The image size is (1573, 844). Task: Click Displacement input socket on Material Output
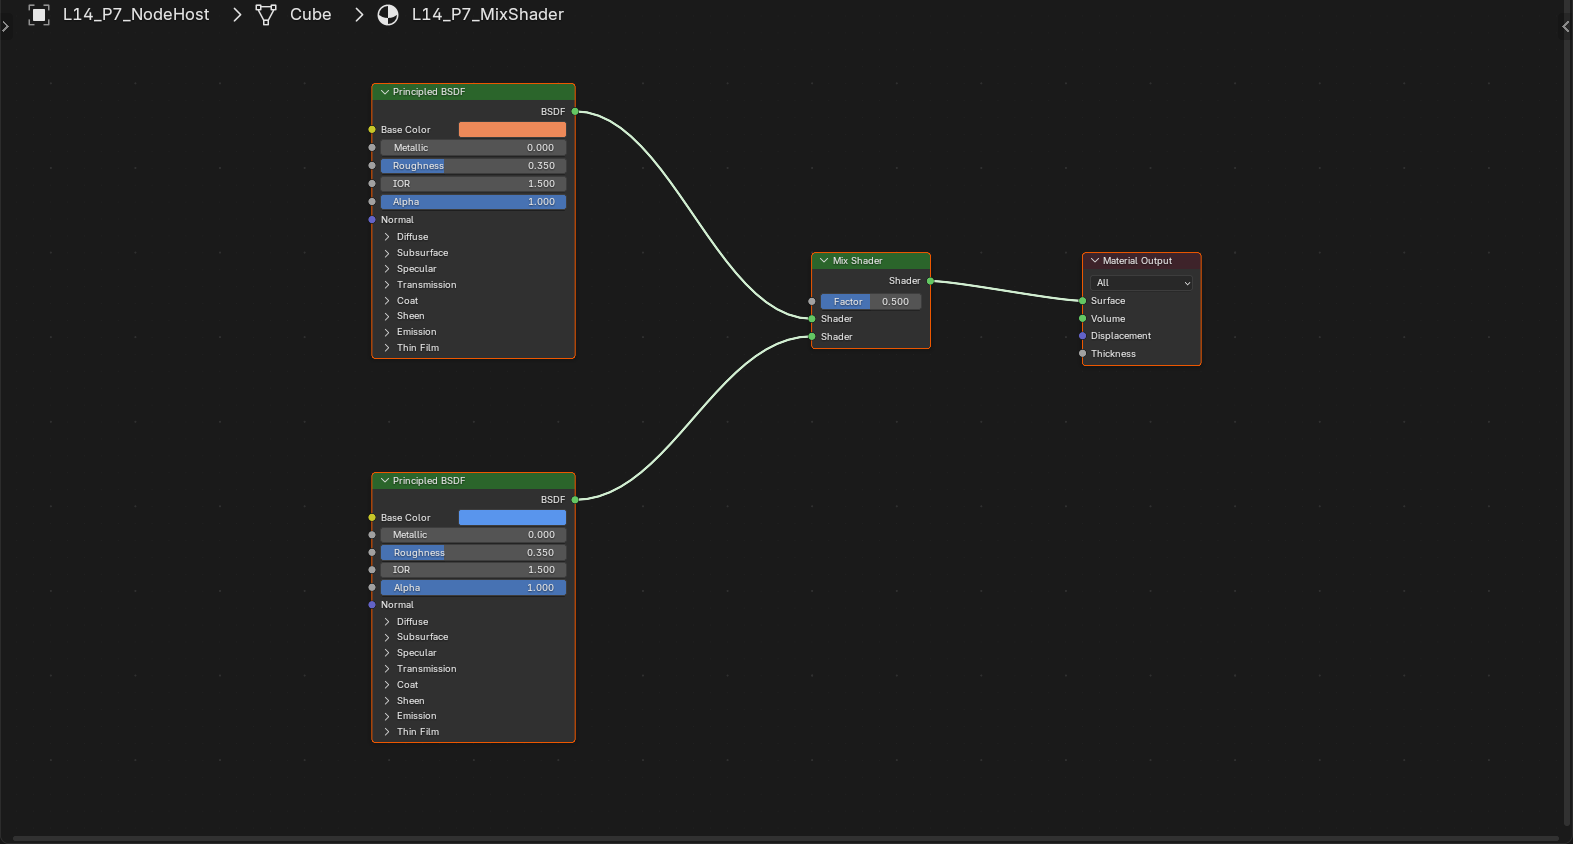click(x=1083, y=336)
